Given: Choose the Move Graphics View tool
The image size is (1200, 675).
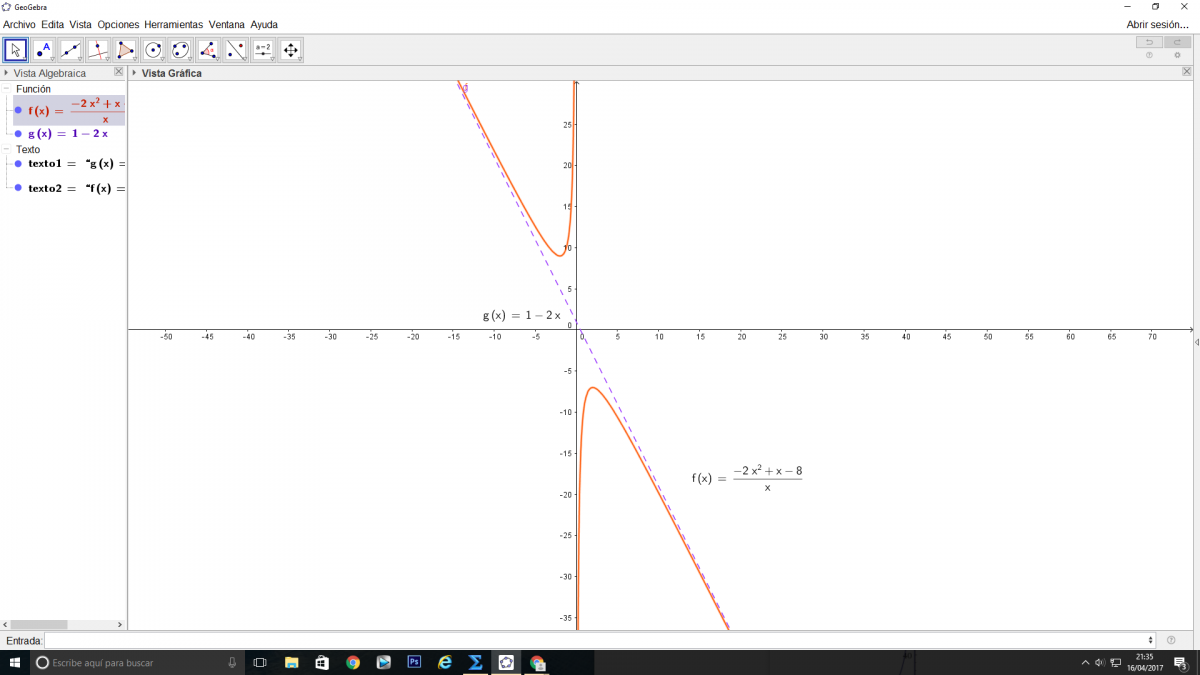Looking at the screenshot, I should click(x=291, y=50).
